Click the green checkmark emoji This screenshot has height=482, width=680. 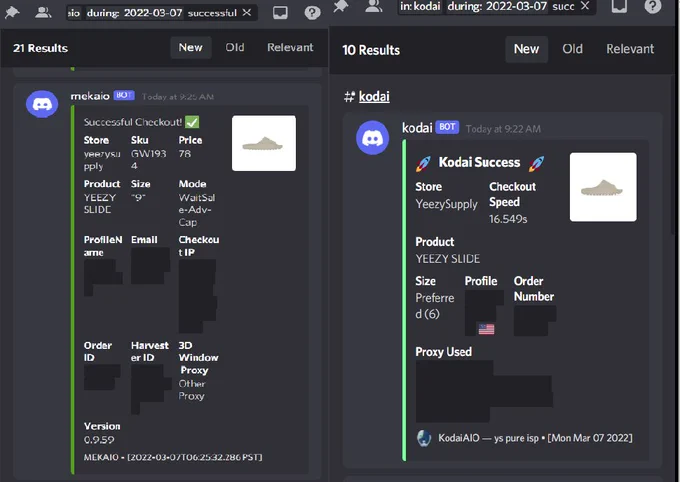pos(192,122)
